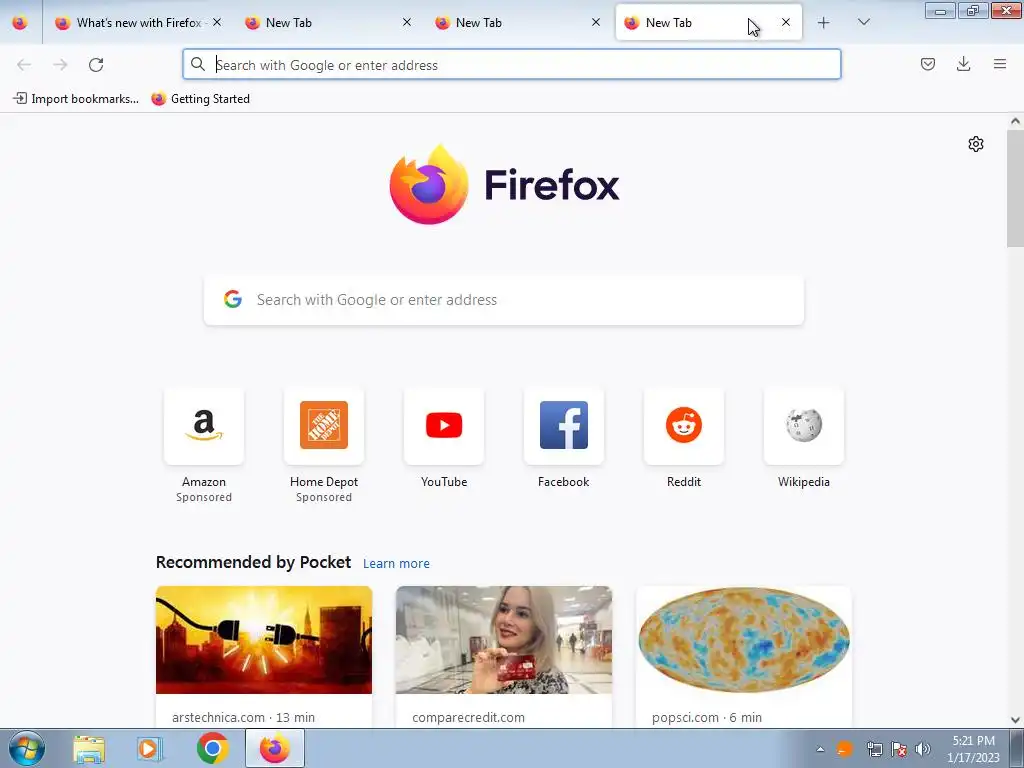Expand the list all tabs chevron

pyautogui.click(x=863, y=22)
